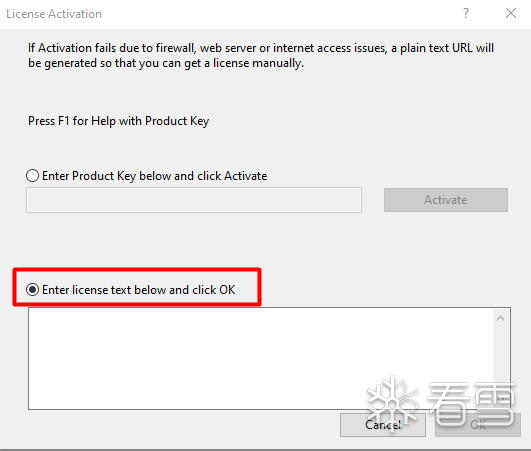Select the Enter license text radio button
This screenshot has width=531, height=451.
(x=33, y=290)
